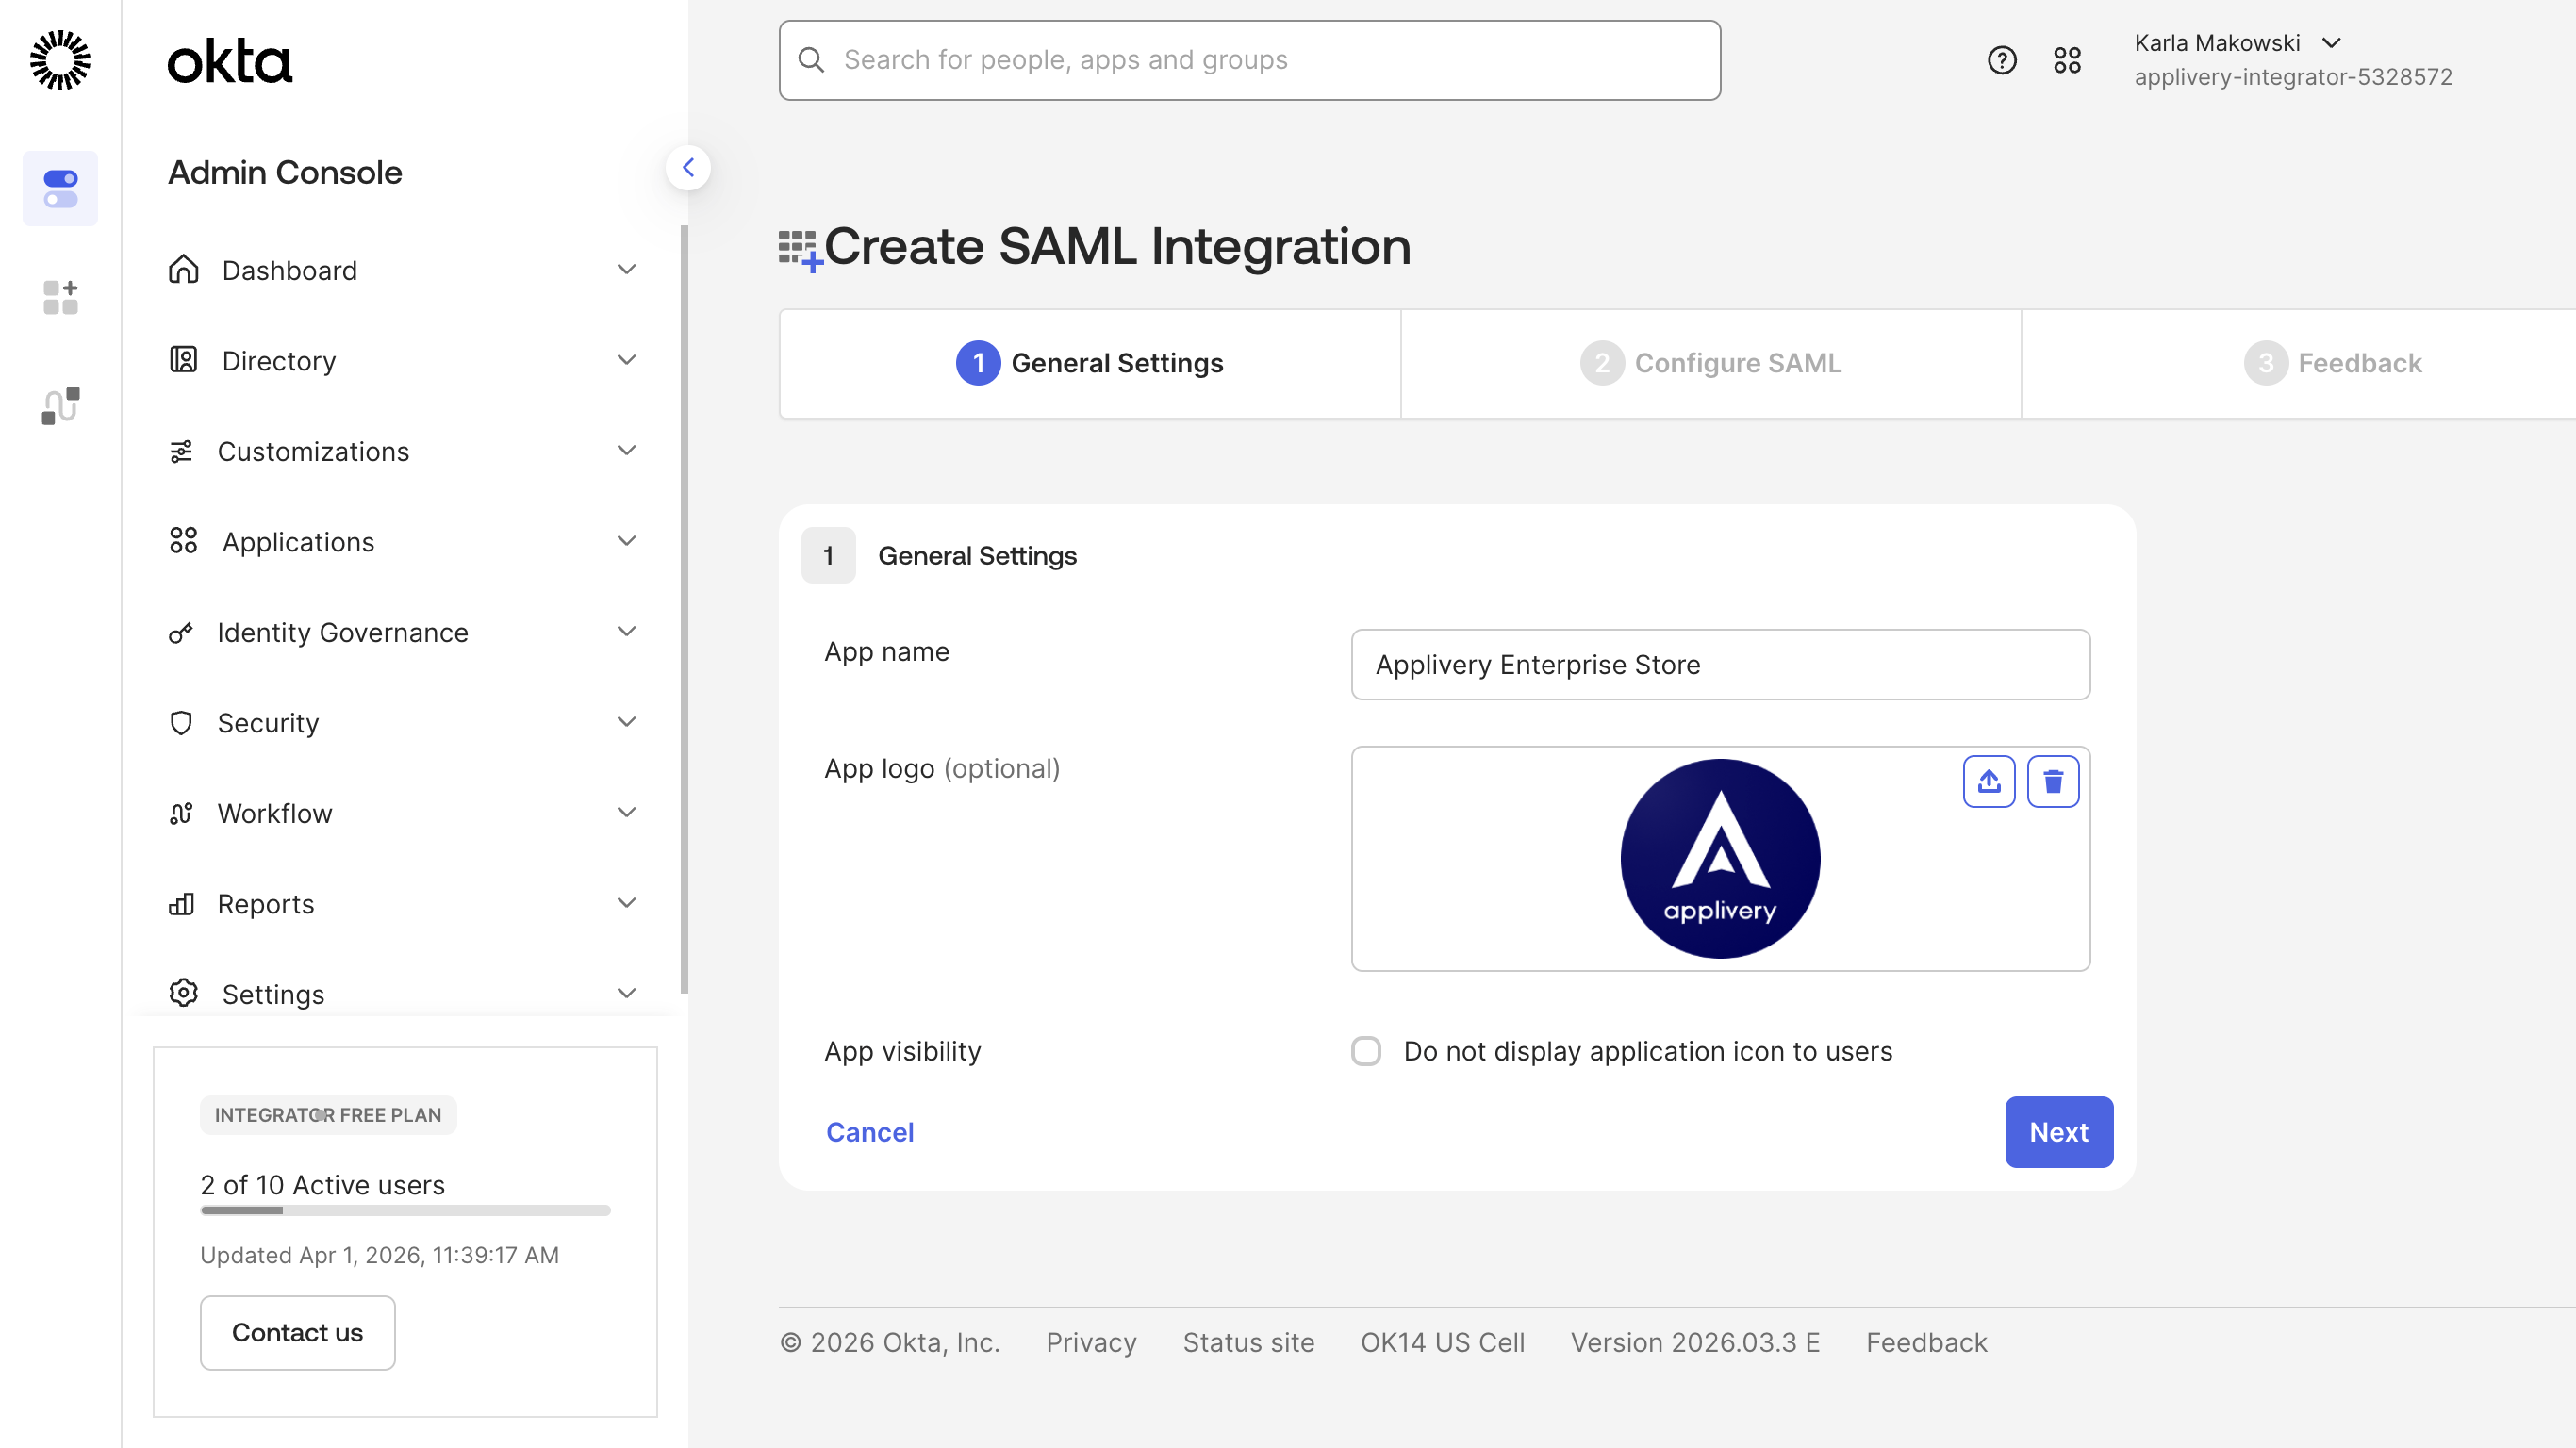Click the Okta sunburst logo icon
2576x1448 pixels.
coord(60,60)
